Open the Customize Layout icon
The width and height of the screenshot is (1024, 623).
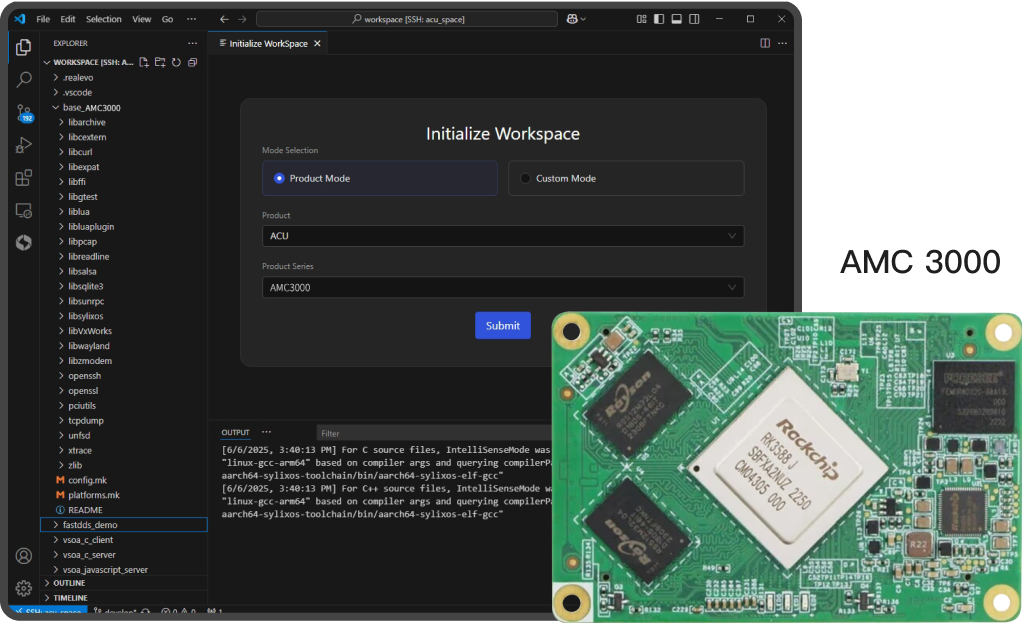click(x=641, y=19)
